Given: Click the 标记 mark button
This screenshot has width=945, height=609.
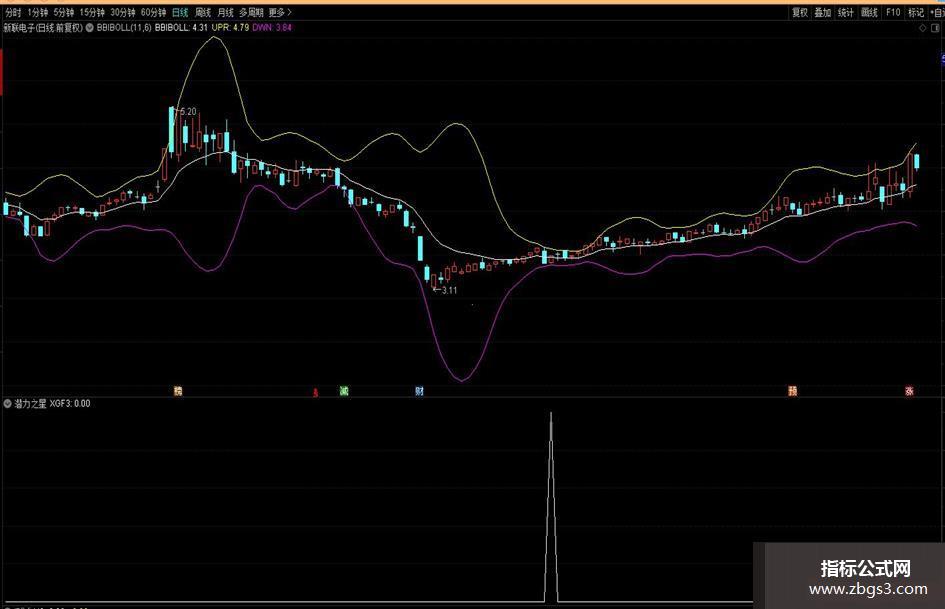Looking at the screenshot, I should 916,12.
